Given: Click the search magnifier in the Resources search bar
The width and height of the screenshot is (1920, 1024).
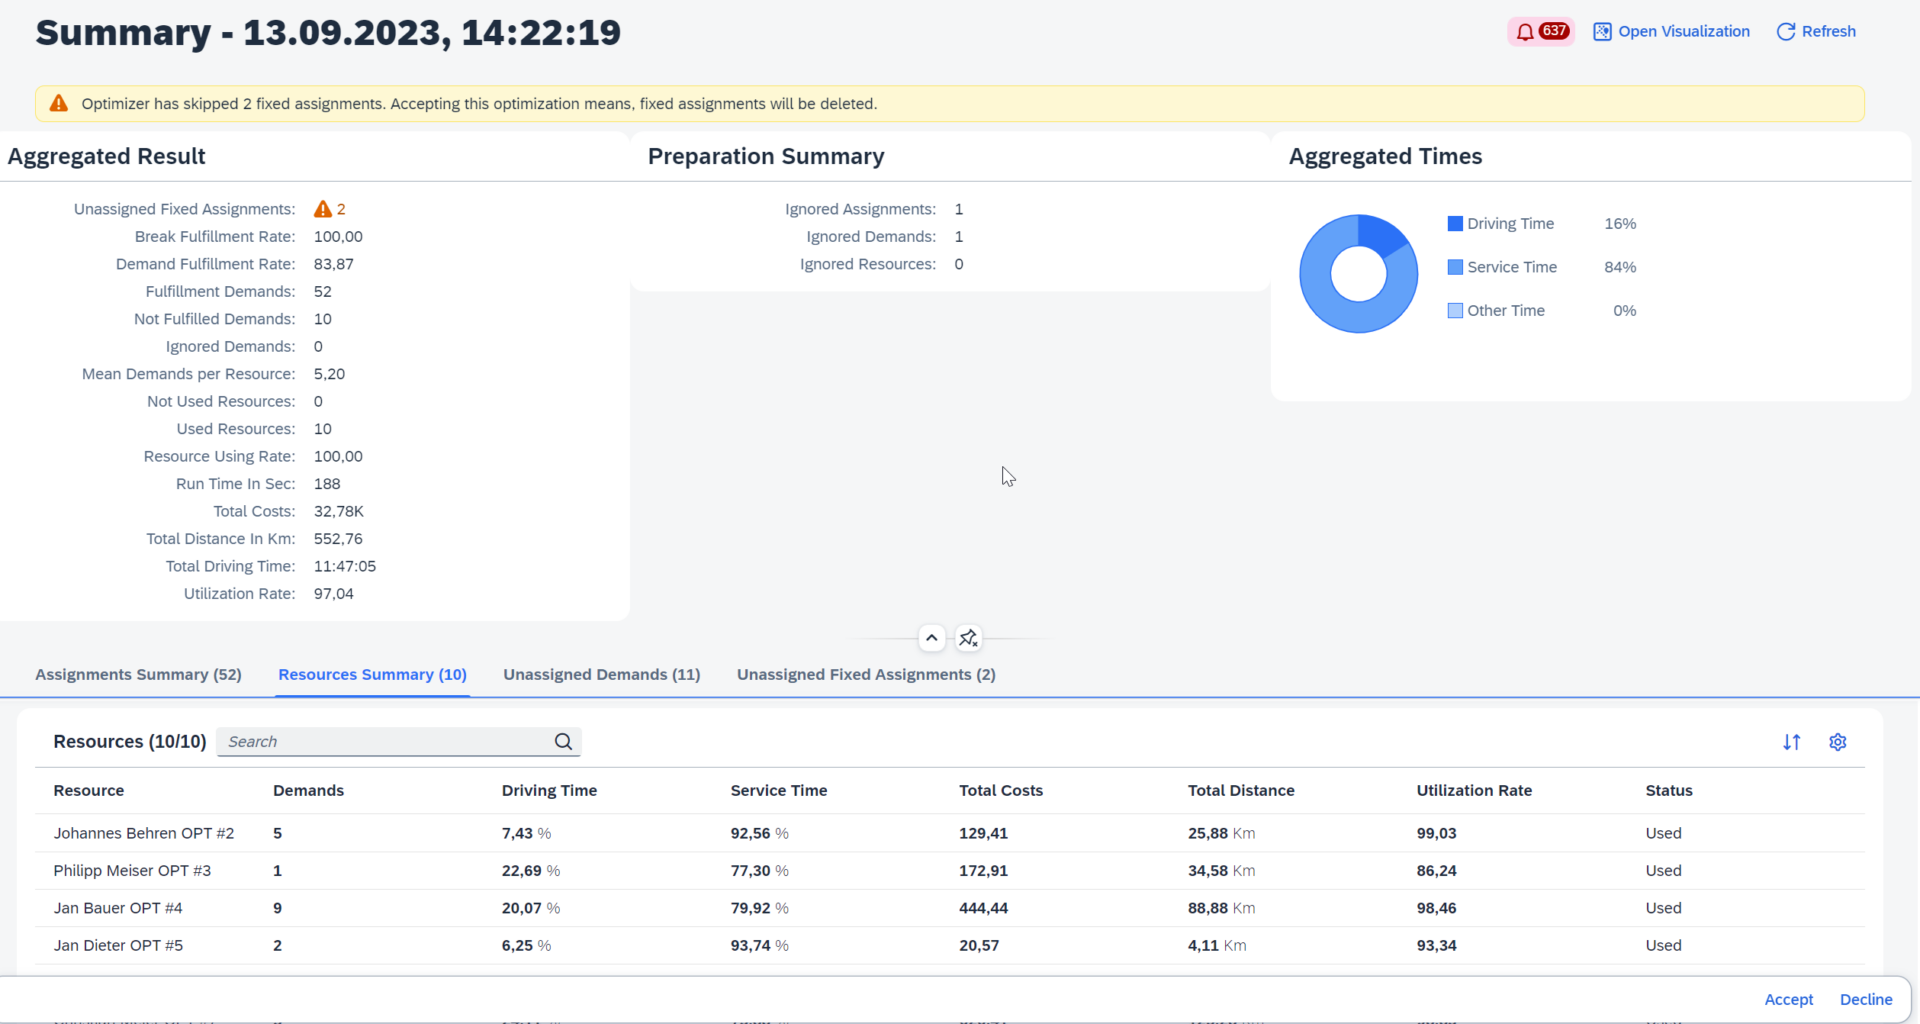Looking at the screenshot, I should point(563,741).
